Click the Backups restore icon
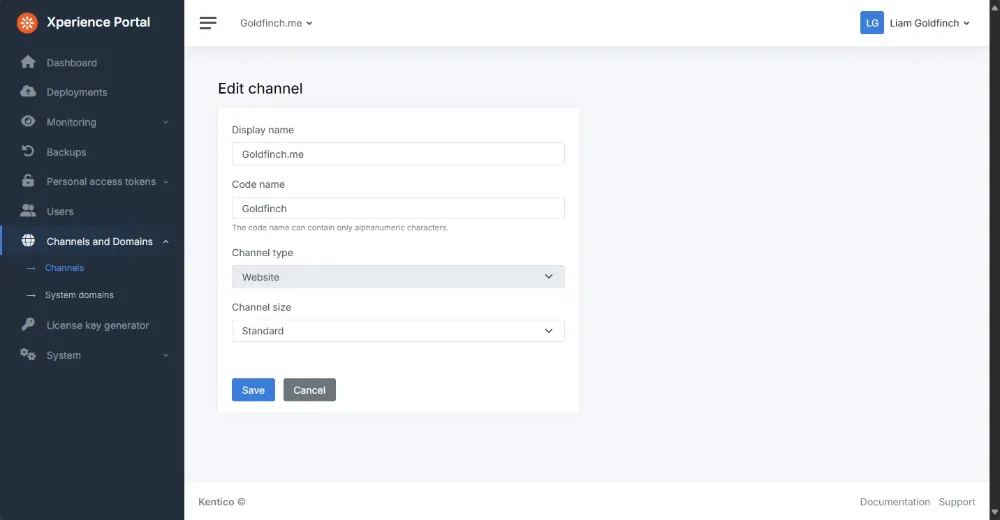Screen dimensions: 1000x520 pyautogui.click(x=28, y=152)
